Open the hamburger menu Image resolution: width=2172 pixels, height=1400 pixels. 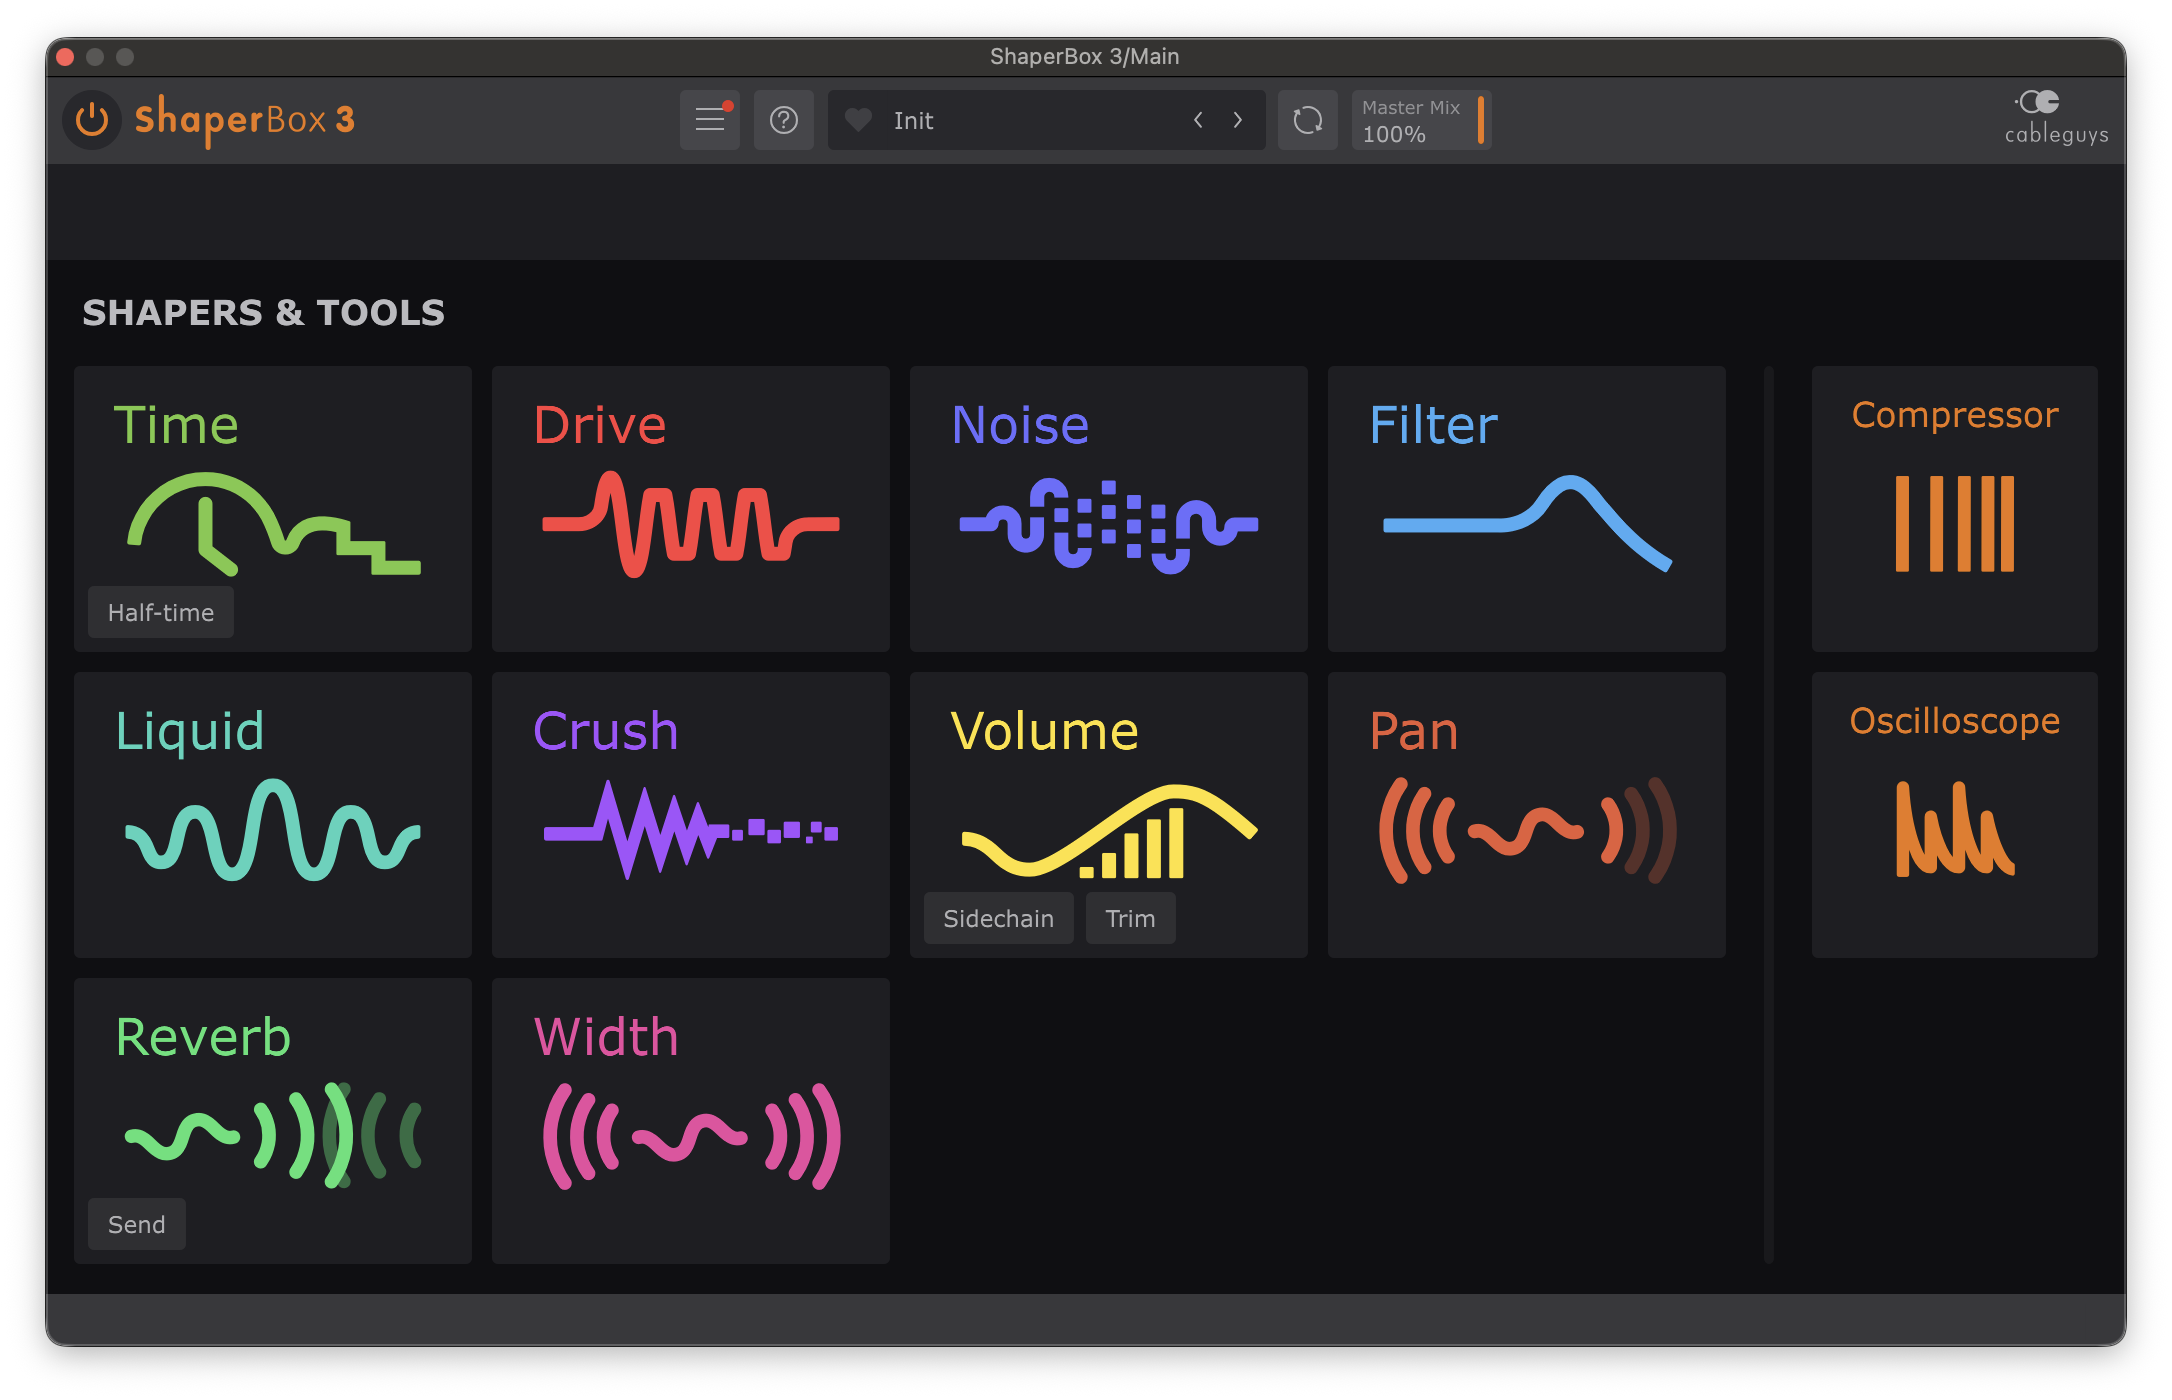(710, 120)
